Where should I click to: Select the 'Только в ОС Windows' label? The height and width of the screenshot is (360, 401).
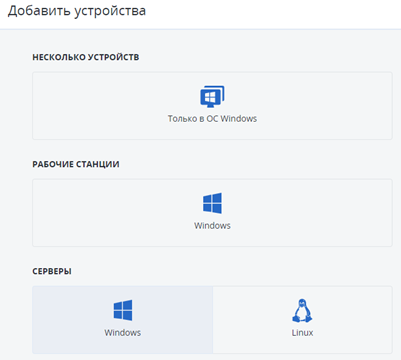coord(212,119)
